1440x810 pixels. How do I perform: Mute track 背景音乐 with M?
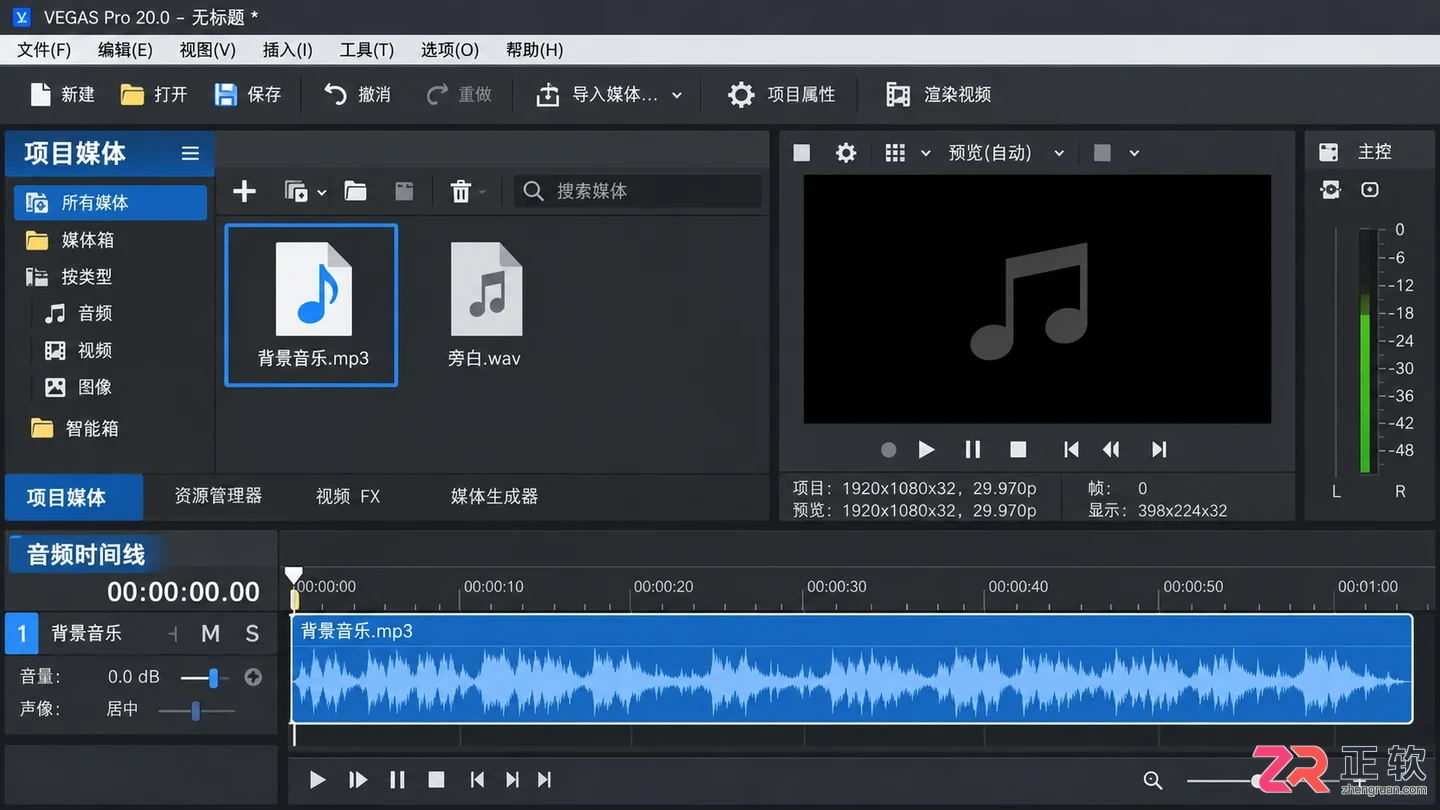210,633
